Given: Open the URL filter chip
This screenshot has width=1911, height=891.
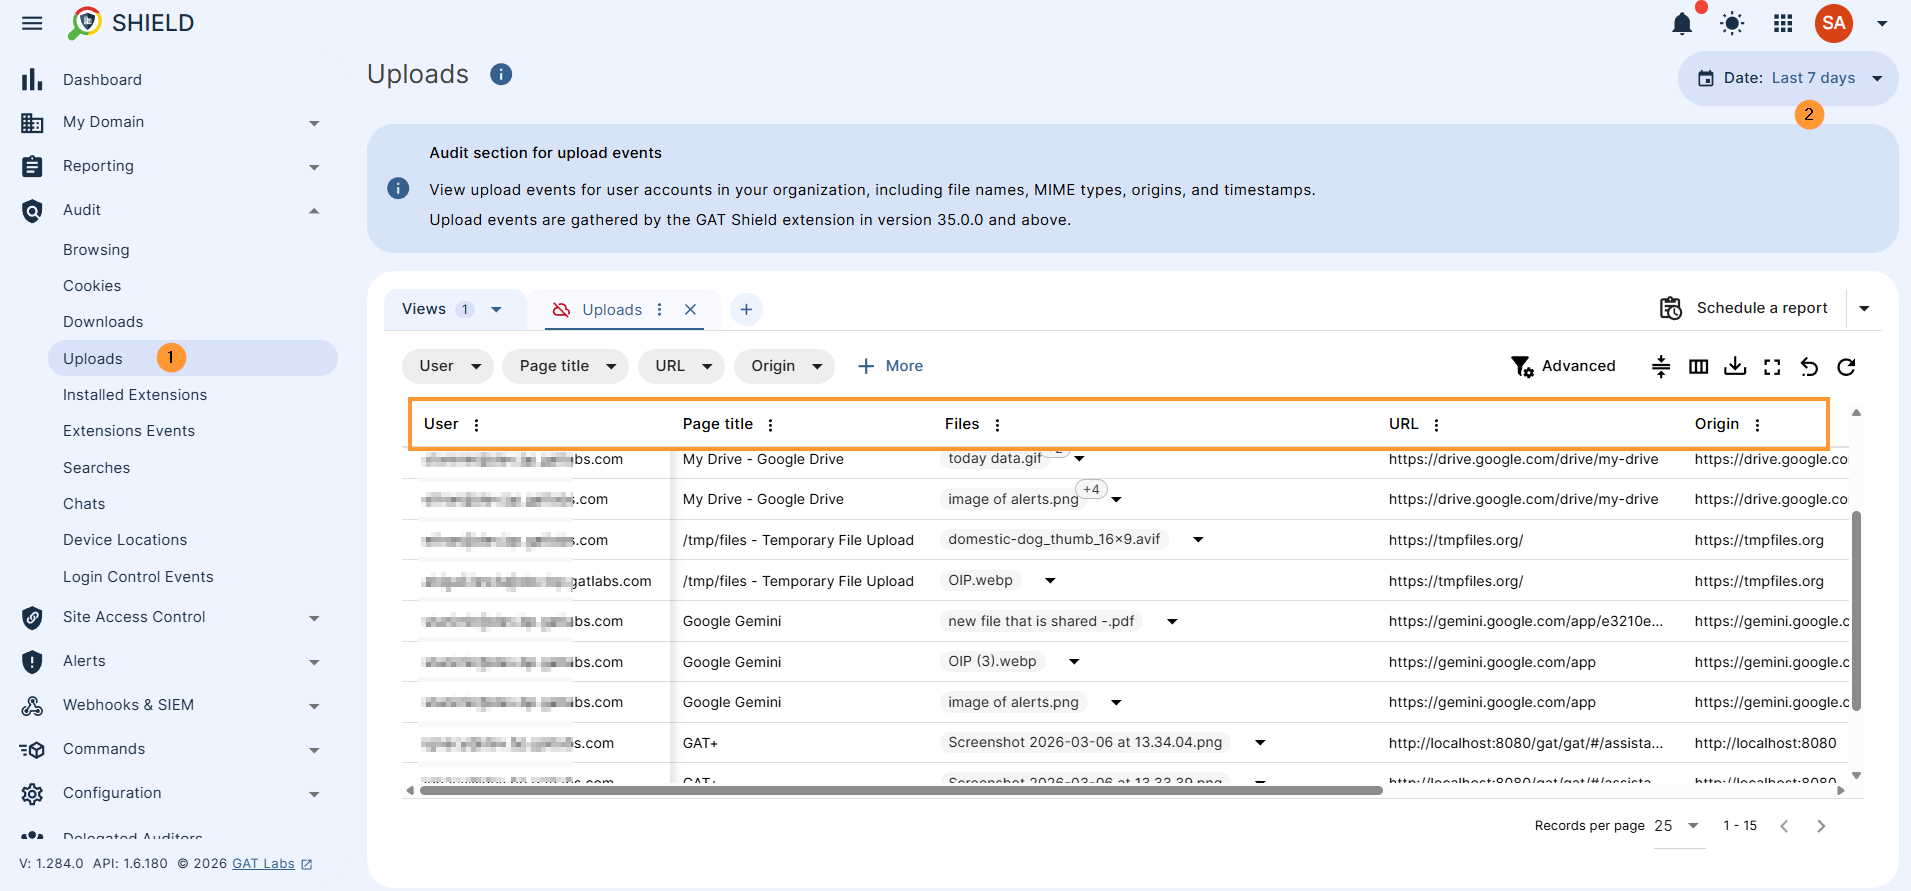Looking at the screenshot, I should click(x=682, y=366).
